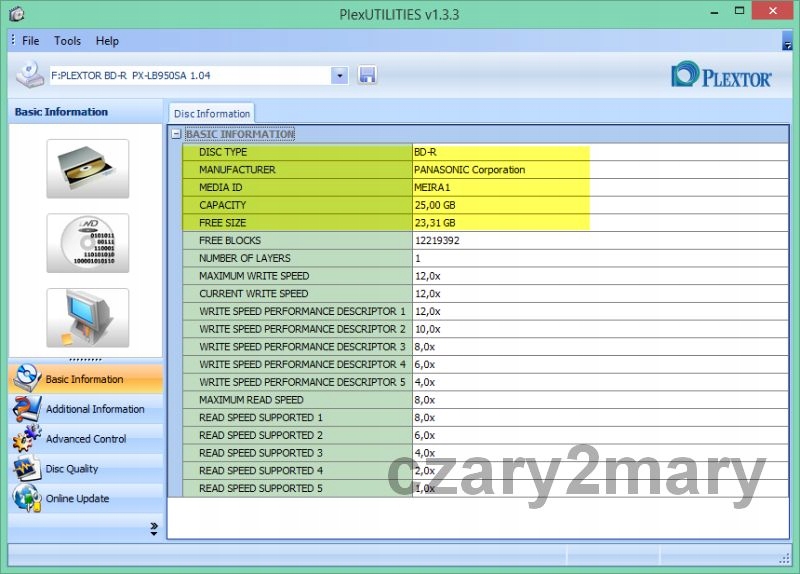Viewport: 800px width, 574px height.
Task: Select the BASIC INFORMATION header text
Action: pyautogui.click(x=240, y=134)
